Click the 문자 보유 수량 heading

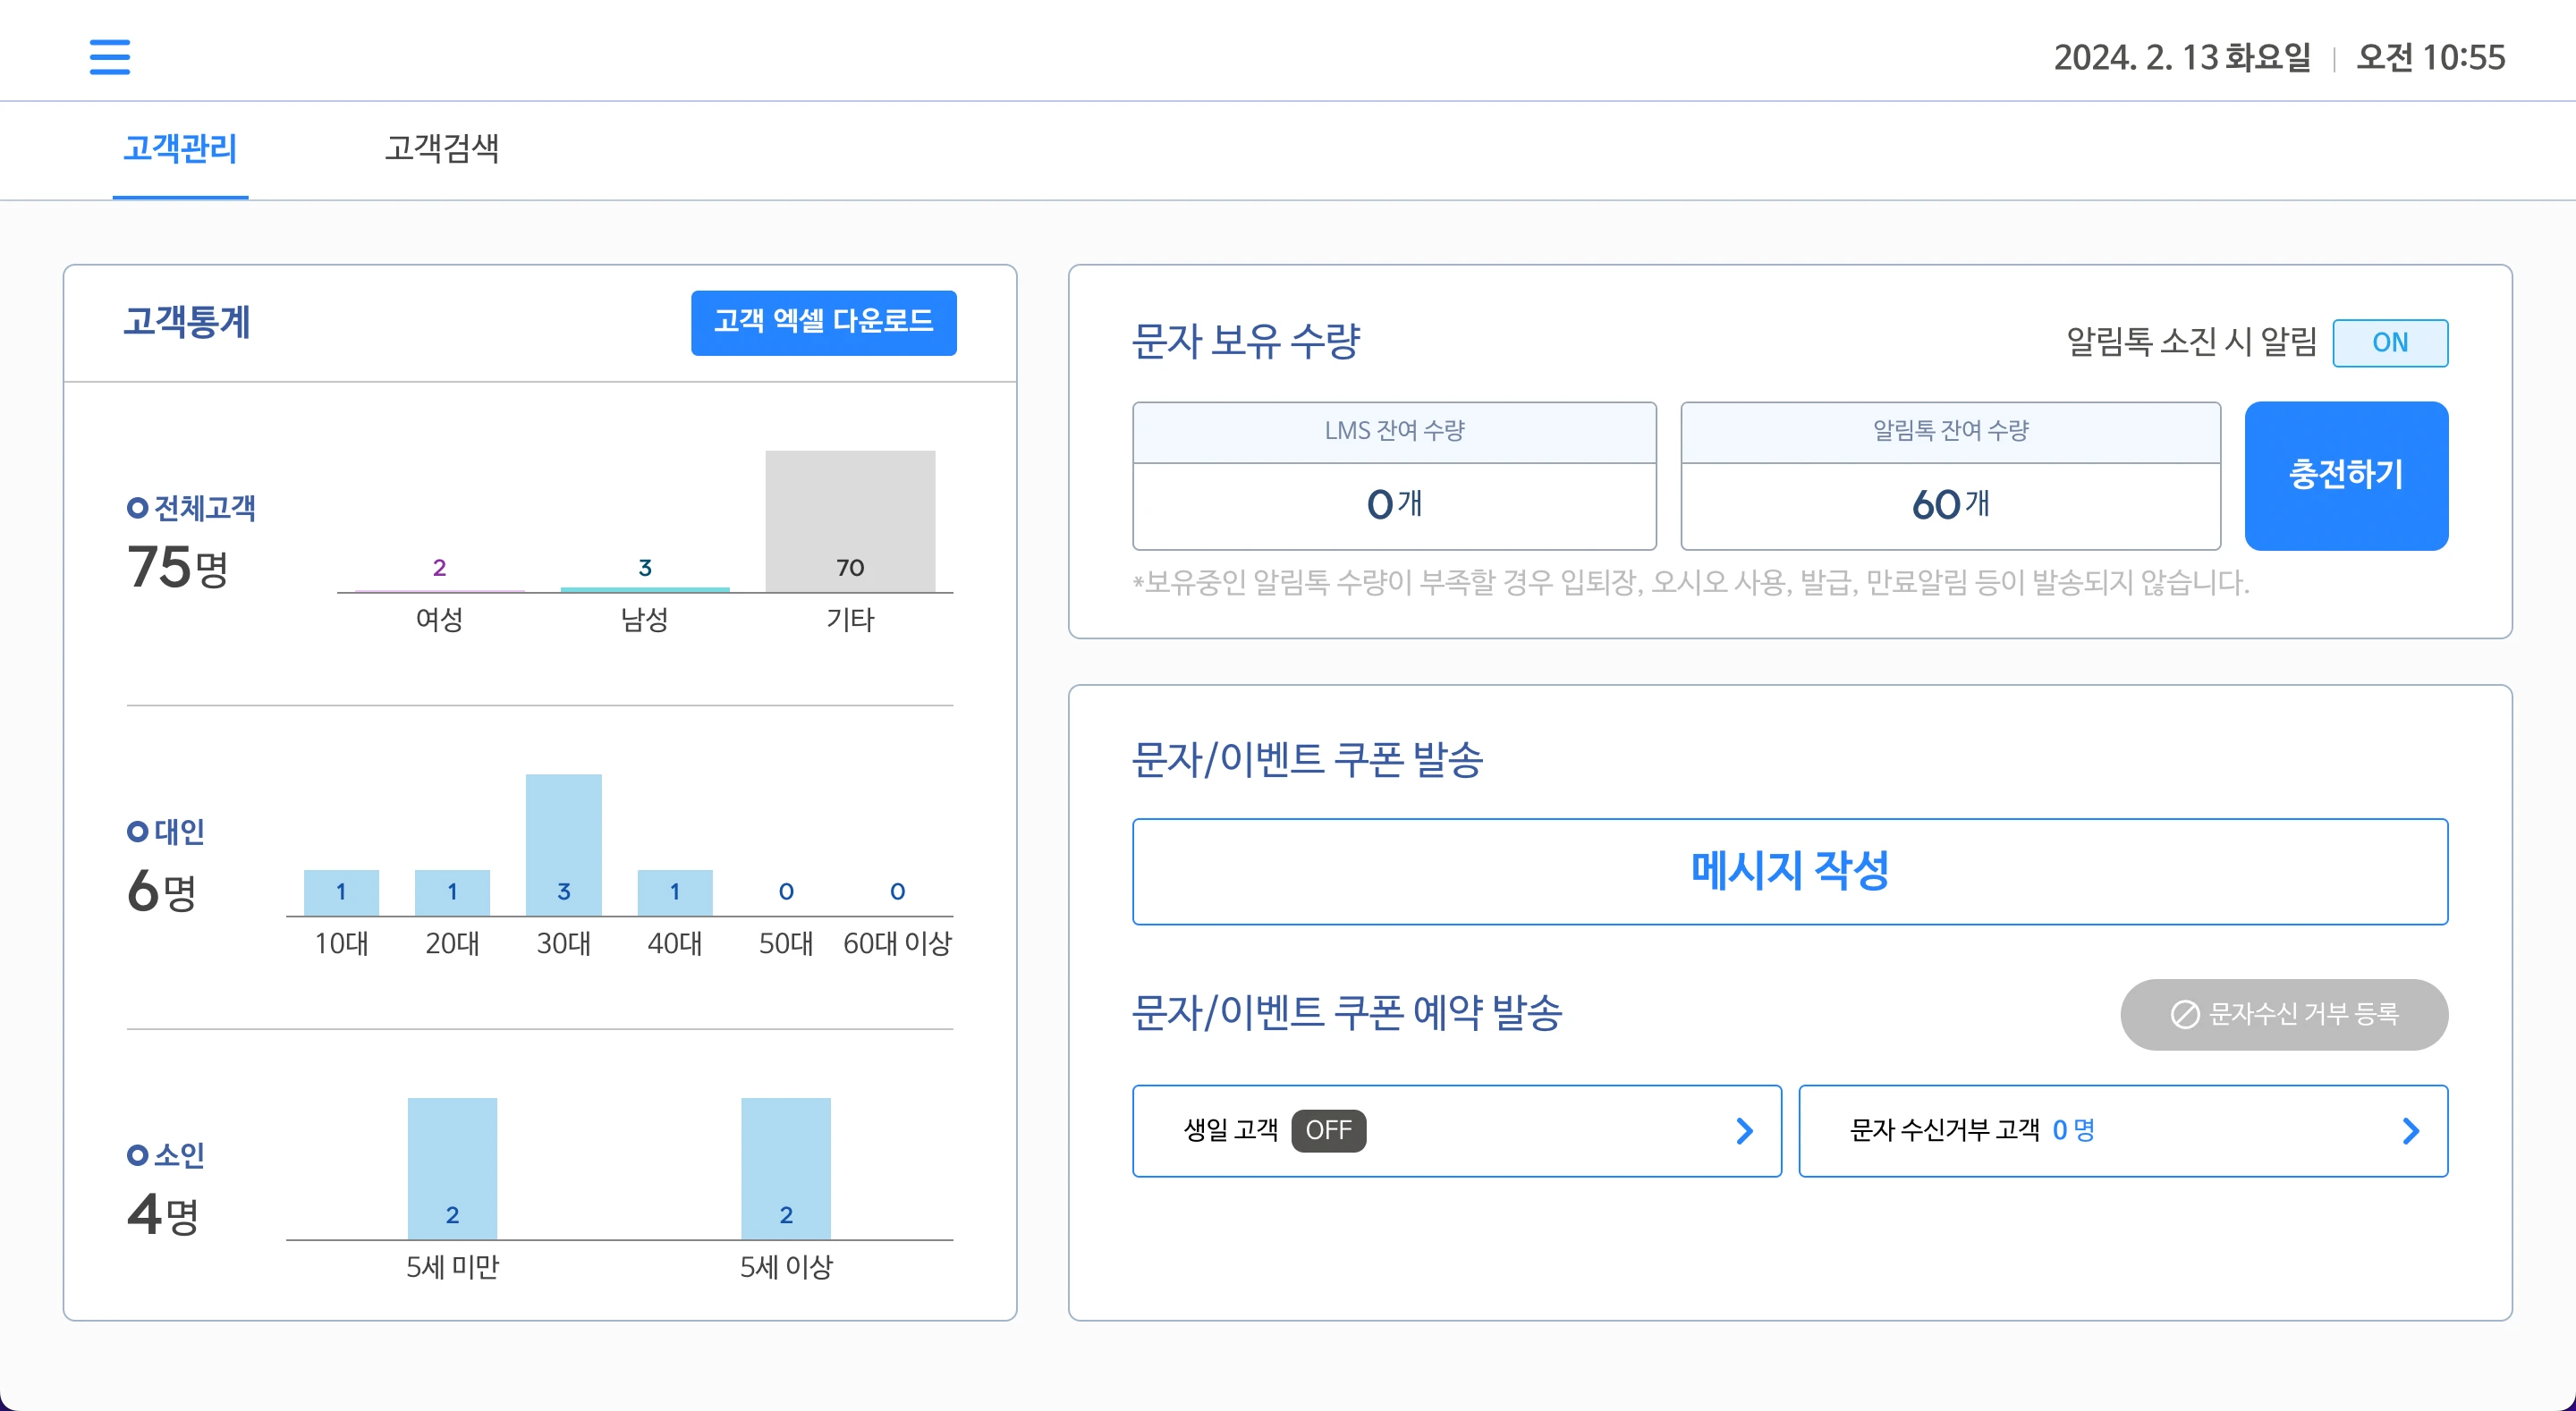[1245, 341]
